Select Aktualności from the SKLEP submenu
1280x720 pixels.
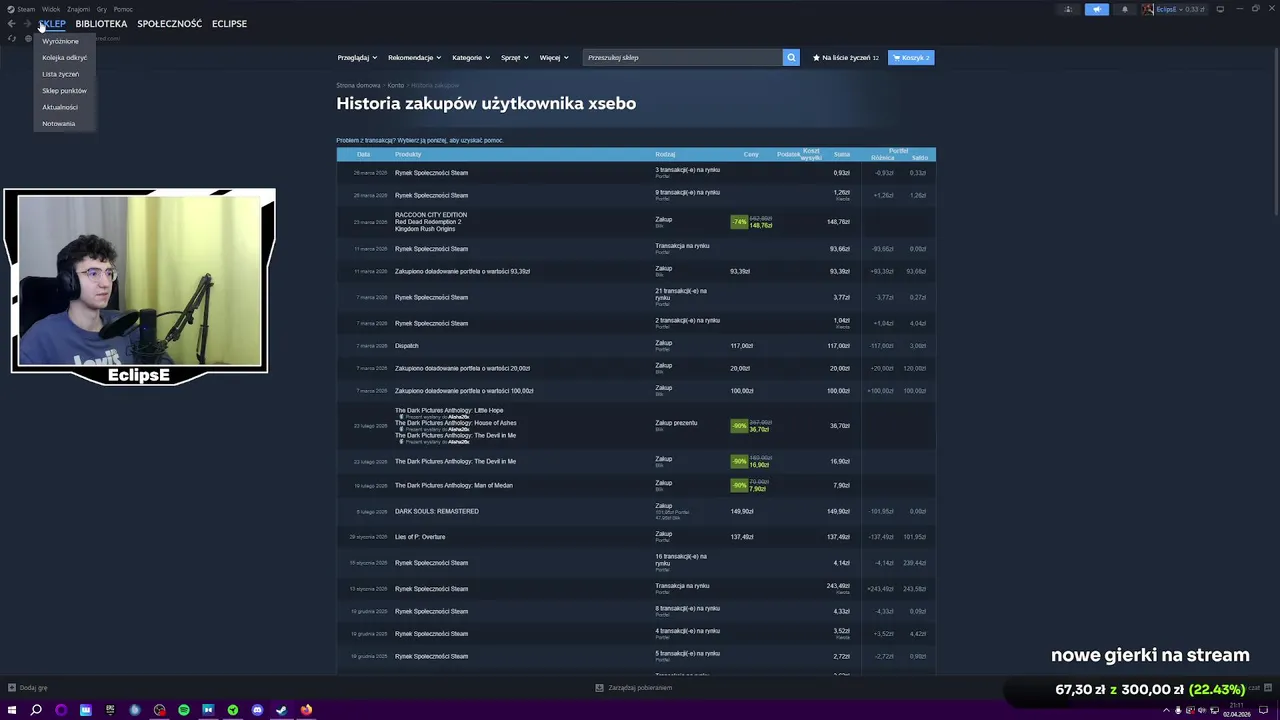pos(60,107)
